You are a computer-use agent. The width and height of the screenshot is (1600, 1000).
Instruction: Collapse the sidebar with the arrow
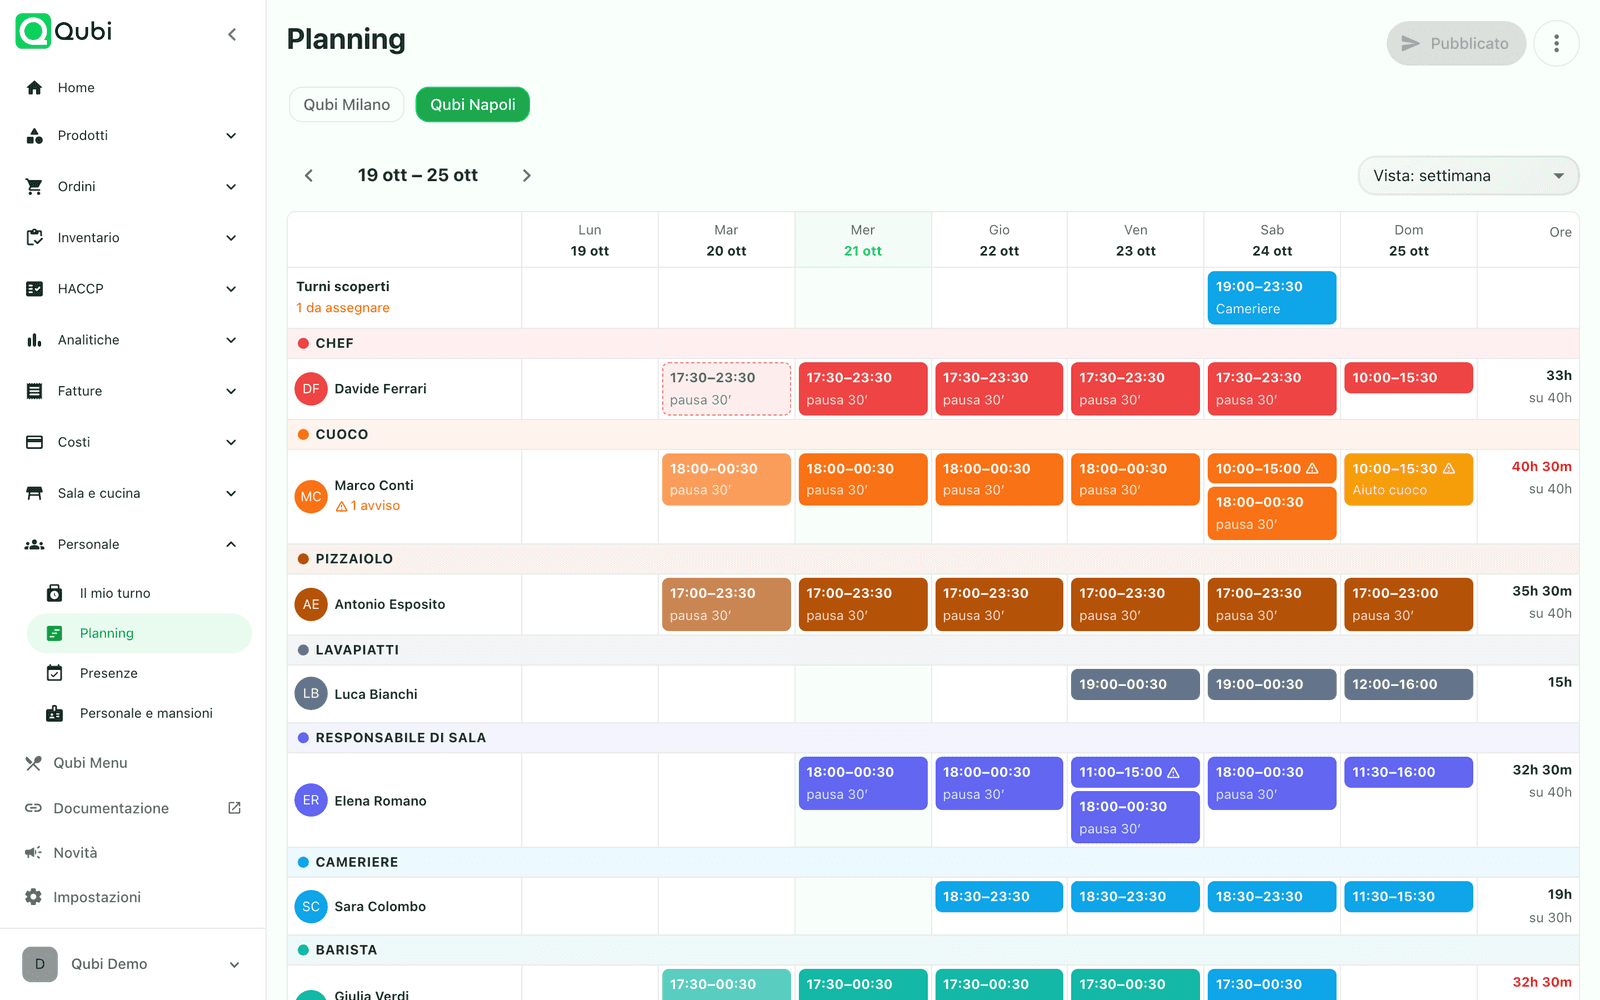232,34
